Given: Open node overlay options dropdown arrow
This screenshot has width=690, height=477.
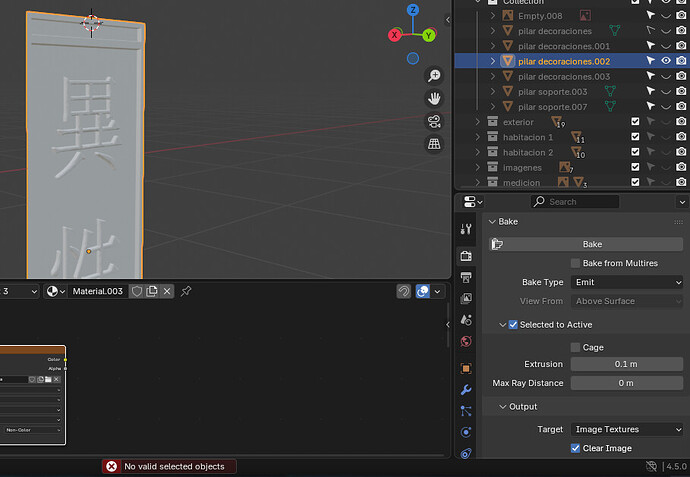Looking at the screenshot, I should point(437,291).
